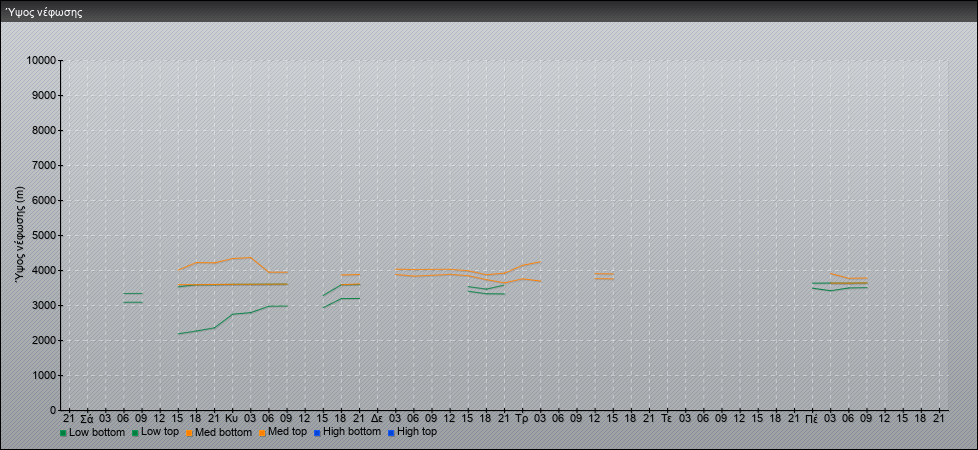This screenshot has height=450, width=978.
Task: Click the Πέ day label on time axis
Action: [x=812, y=419]
